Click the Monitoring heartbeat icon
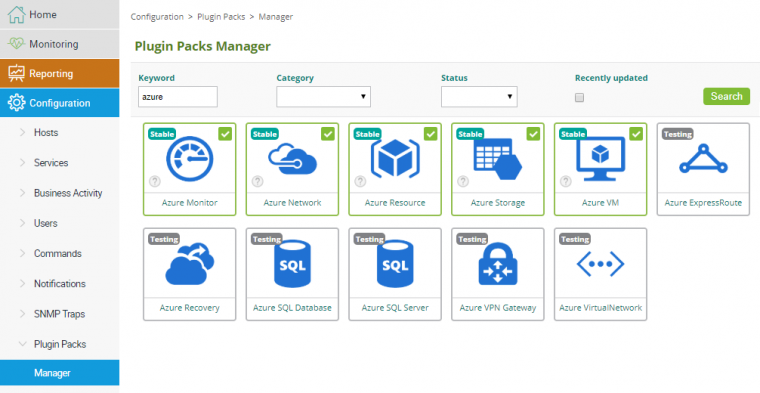760x393 pixels. coord(16,44)
